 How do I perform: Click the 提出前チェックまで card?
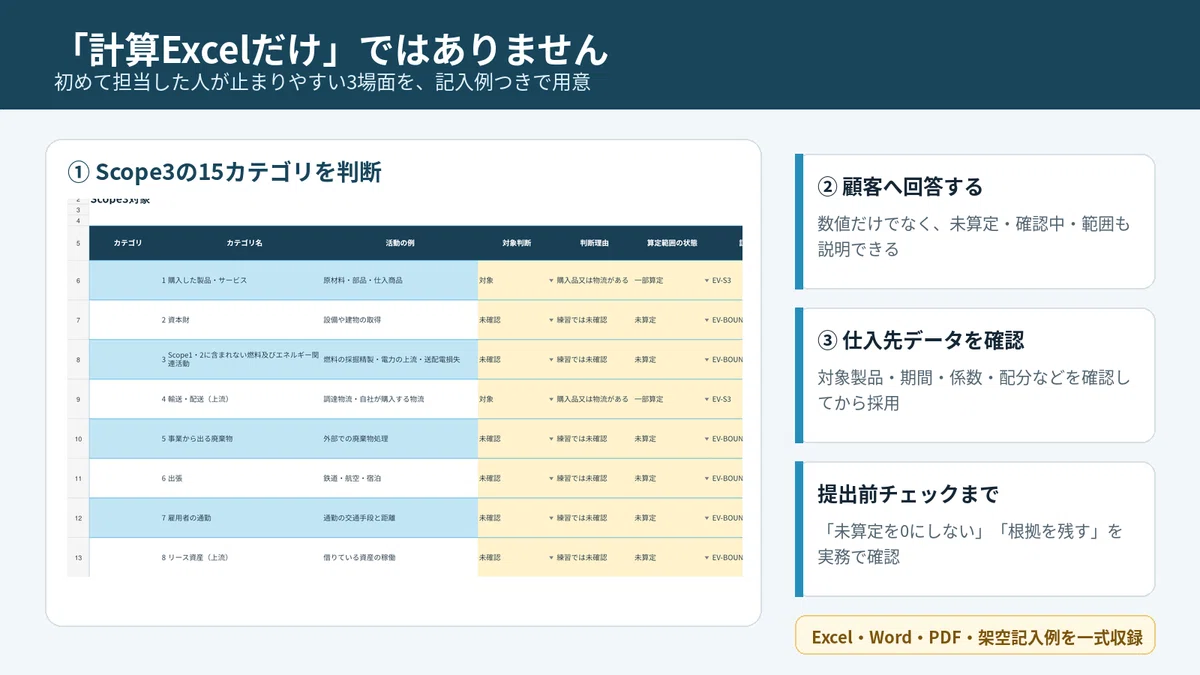[975, 529]
